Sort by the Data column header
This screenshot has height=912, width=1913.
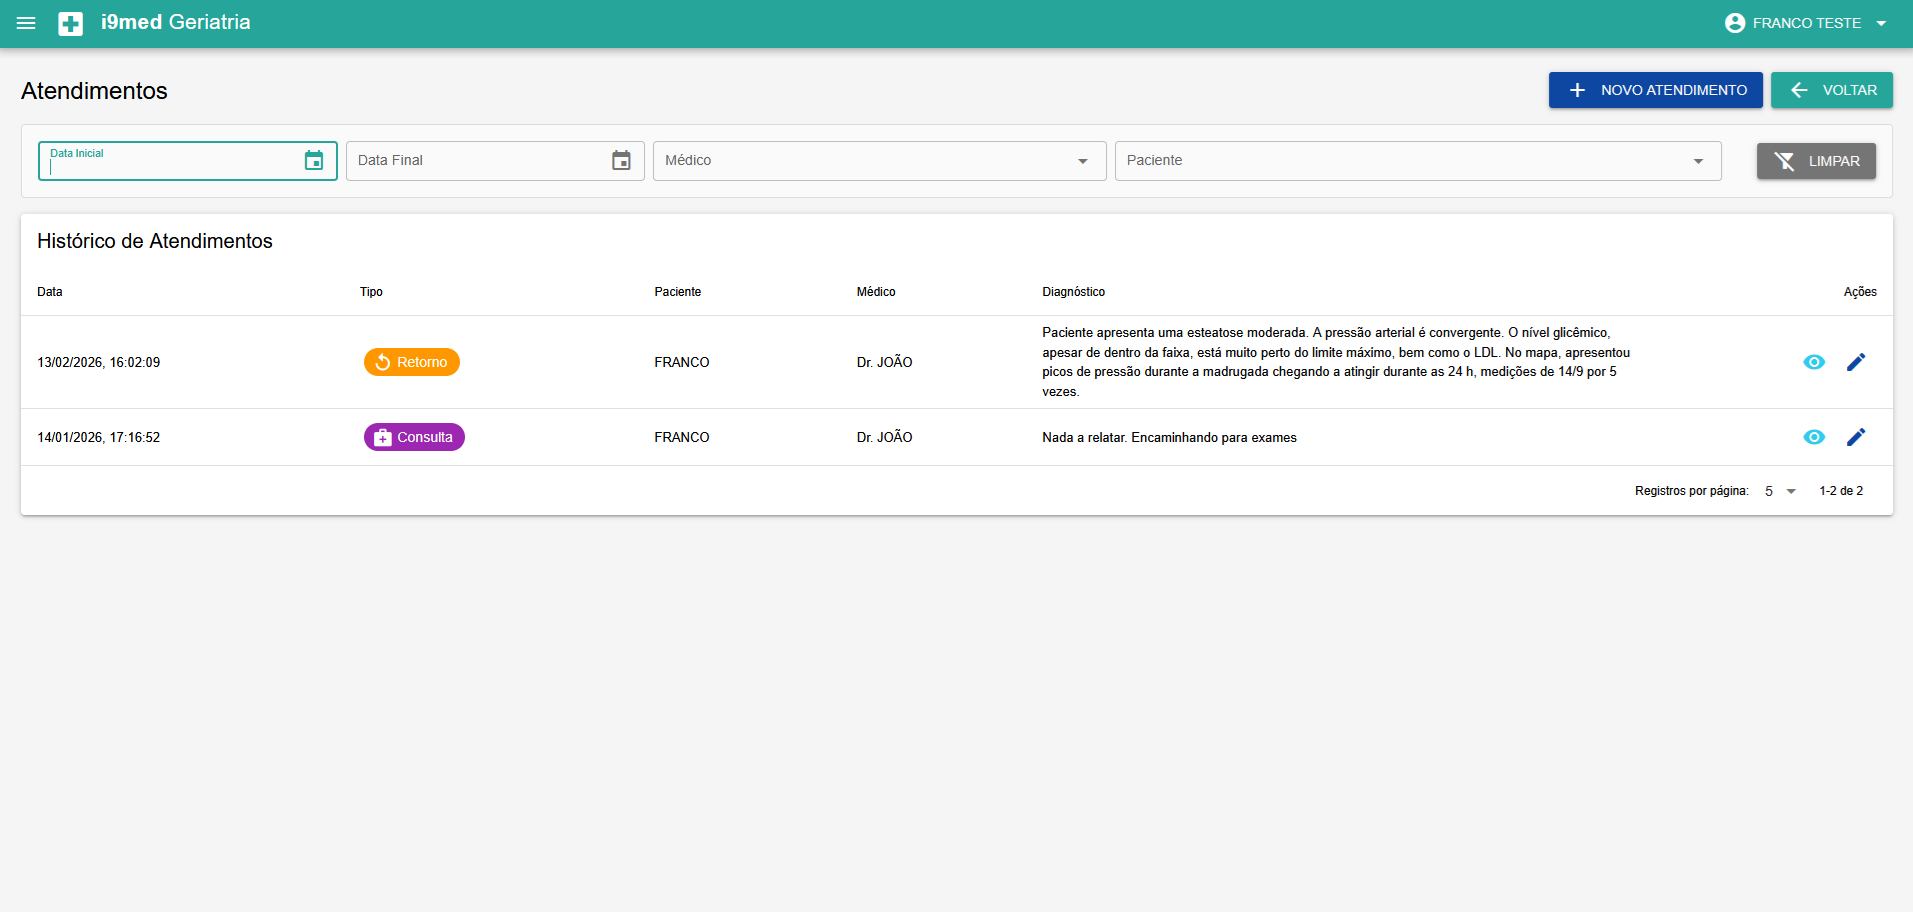tap(50, 292)
